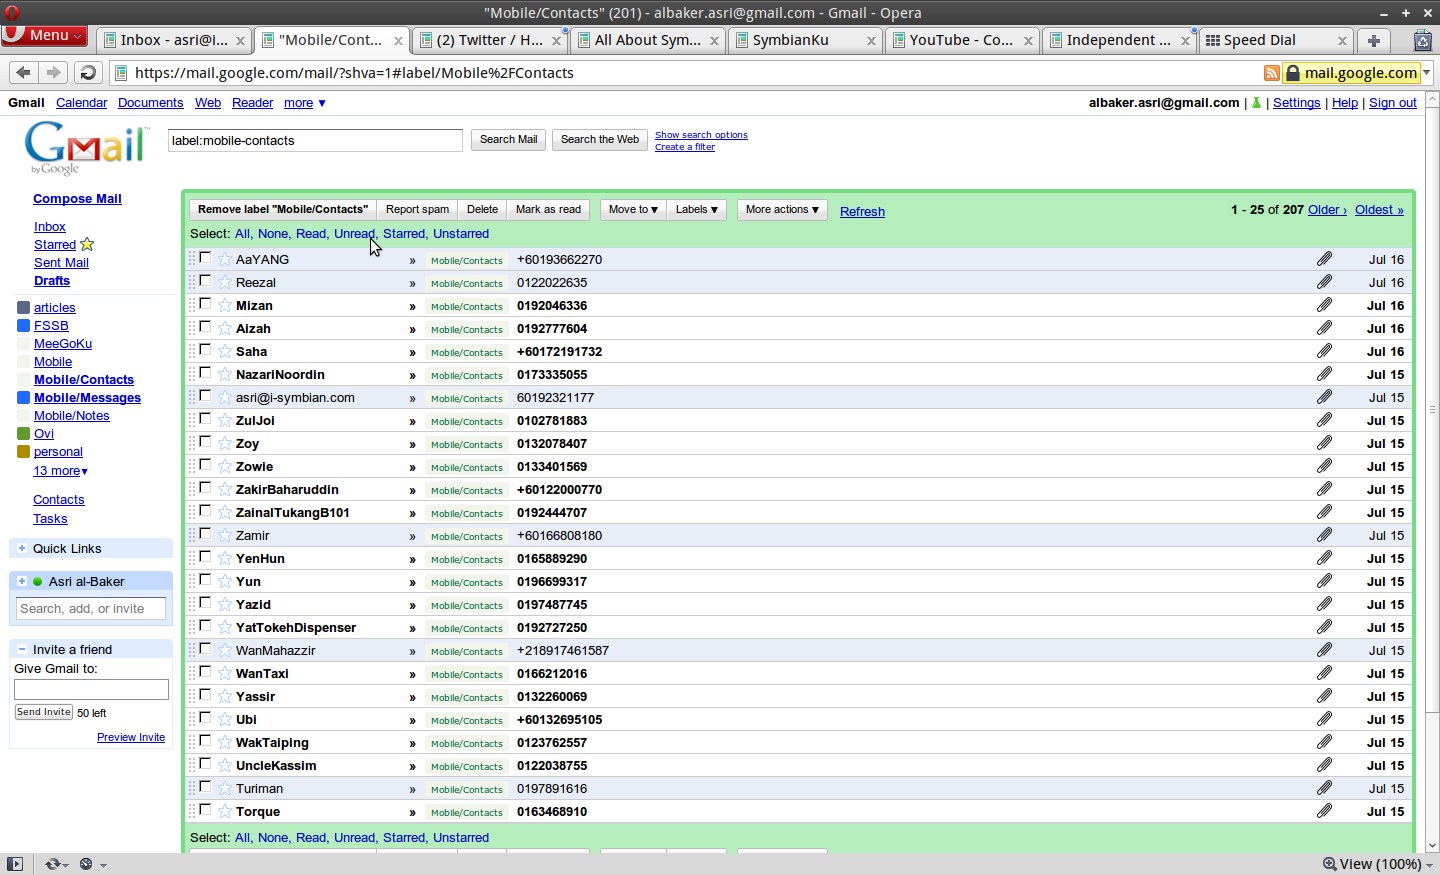The width and height of the screenshot is (1440, 875).
Task: Click the green chat status dot for Asri al-Baker
Action: pos(37,581)
